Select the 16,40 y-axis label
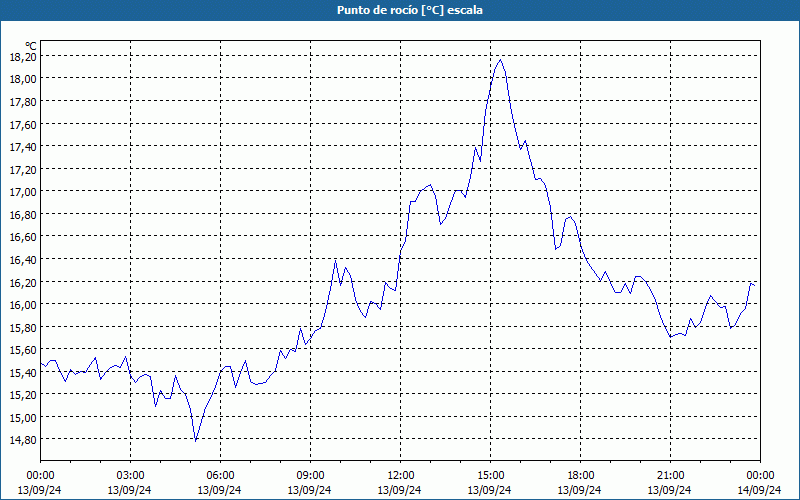 click(x=23, y=260)
